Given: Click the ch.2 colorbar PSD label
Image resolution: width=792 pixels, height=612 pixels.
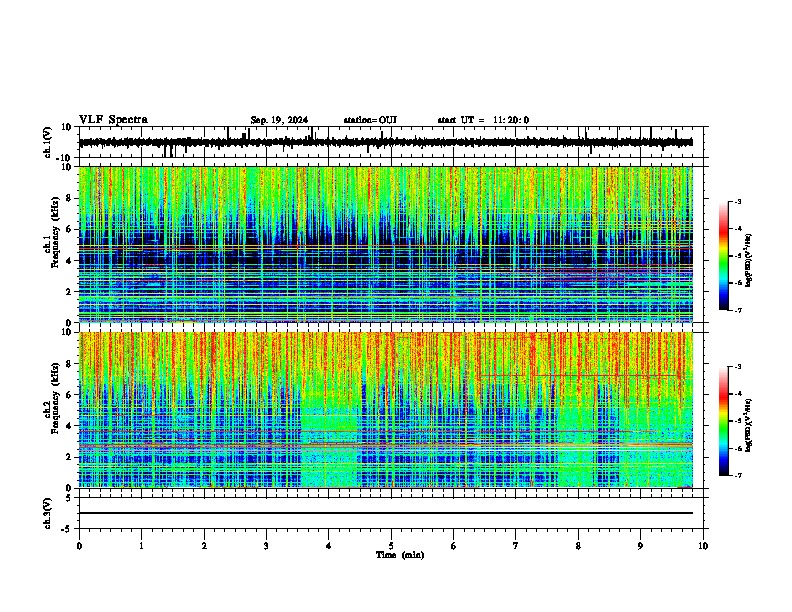Looking at the screenshot, I should click(749, 425).
